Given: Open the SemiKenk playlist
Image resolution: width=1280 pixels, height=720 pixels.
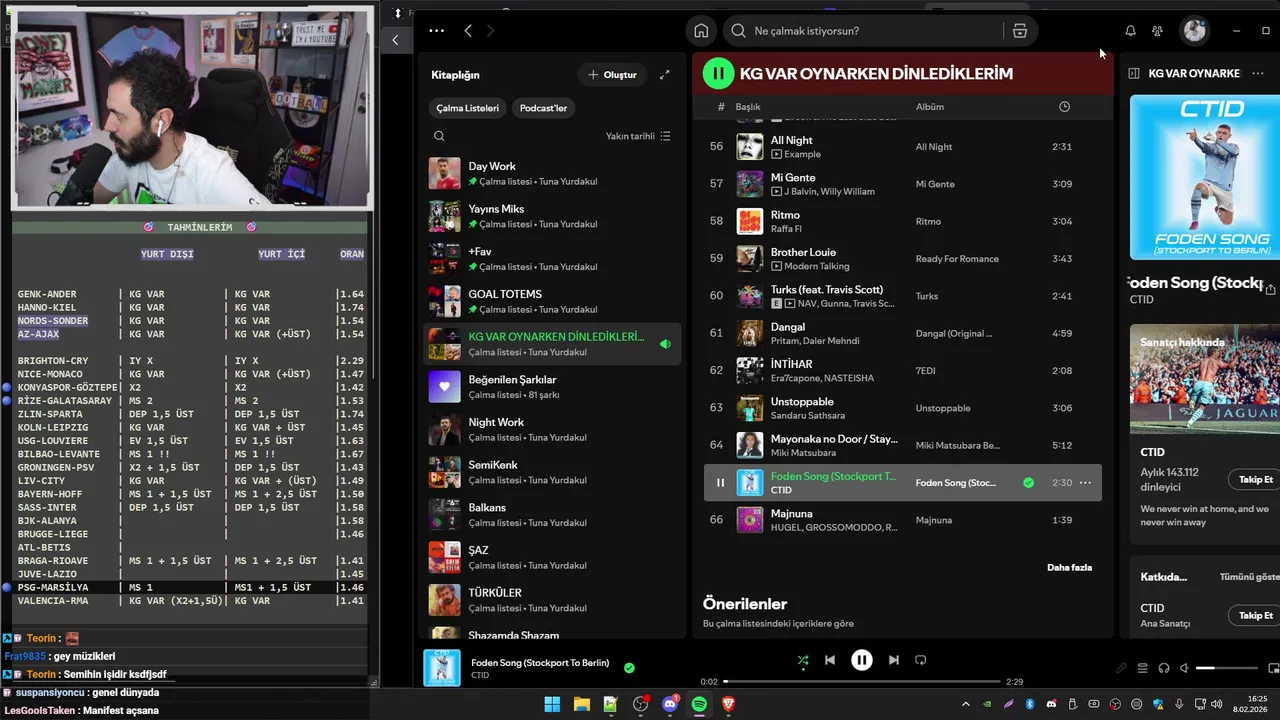Looking at the screenshot, I should click(x=553, y=472).
